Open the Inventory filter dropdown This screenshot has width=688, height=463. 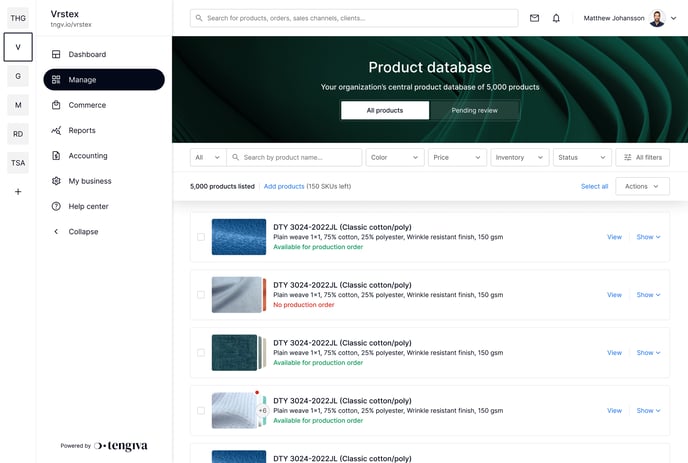pyautogui.click(x=520, y=158)
